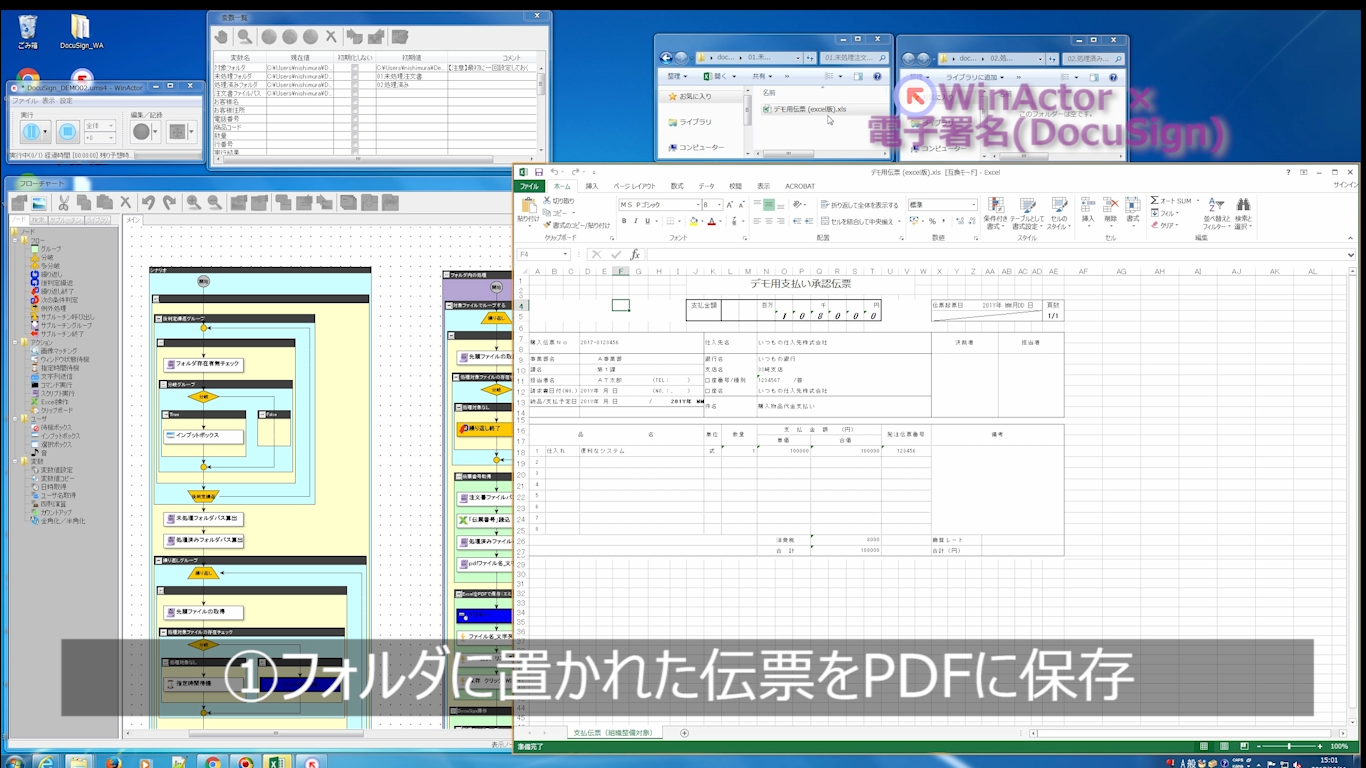This screenshot has height=768, width=1366.
Task: Open the 設定 menu in WinActor
Action: pos(66,101)
